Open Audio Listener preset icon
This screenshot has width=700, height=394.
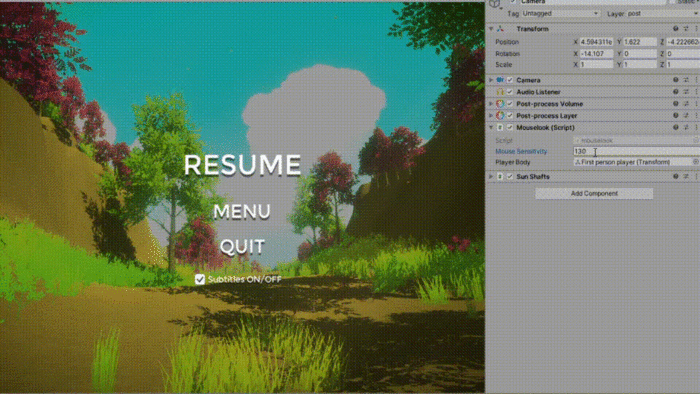(686, 92)
